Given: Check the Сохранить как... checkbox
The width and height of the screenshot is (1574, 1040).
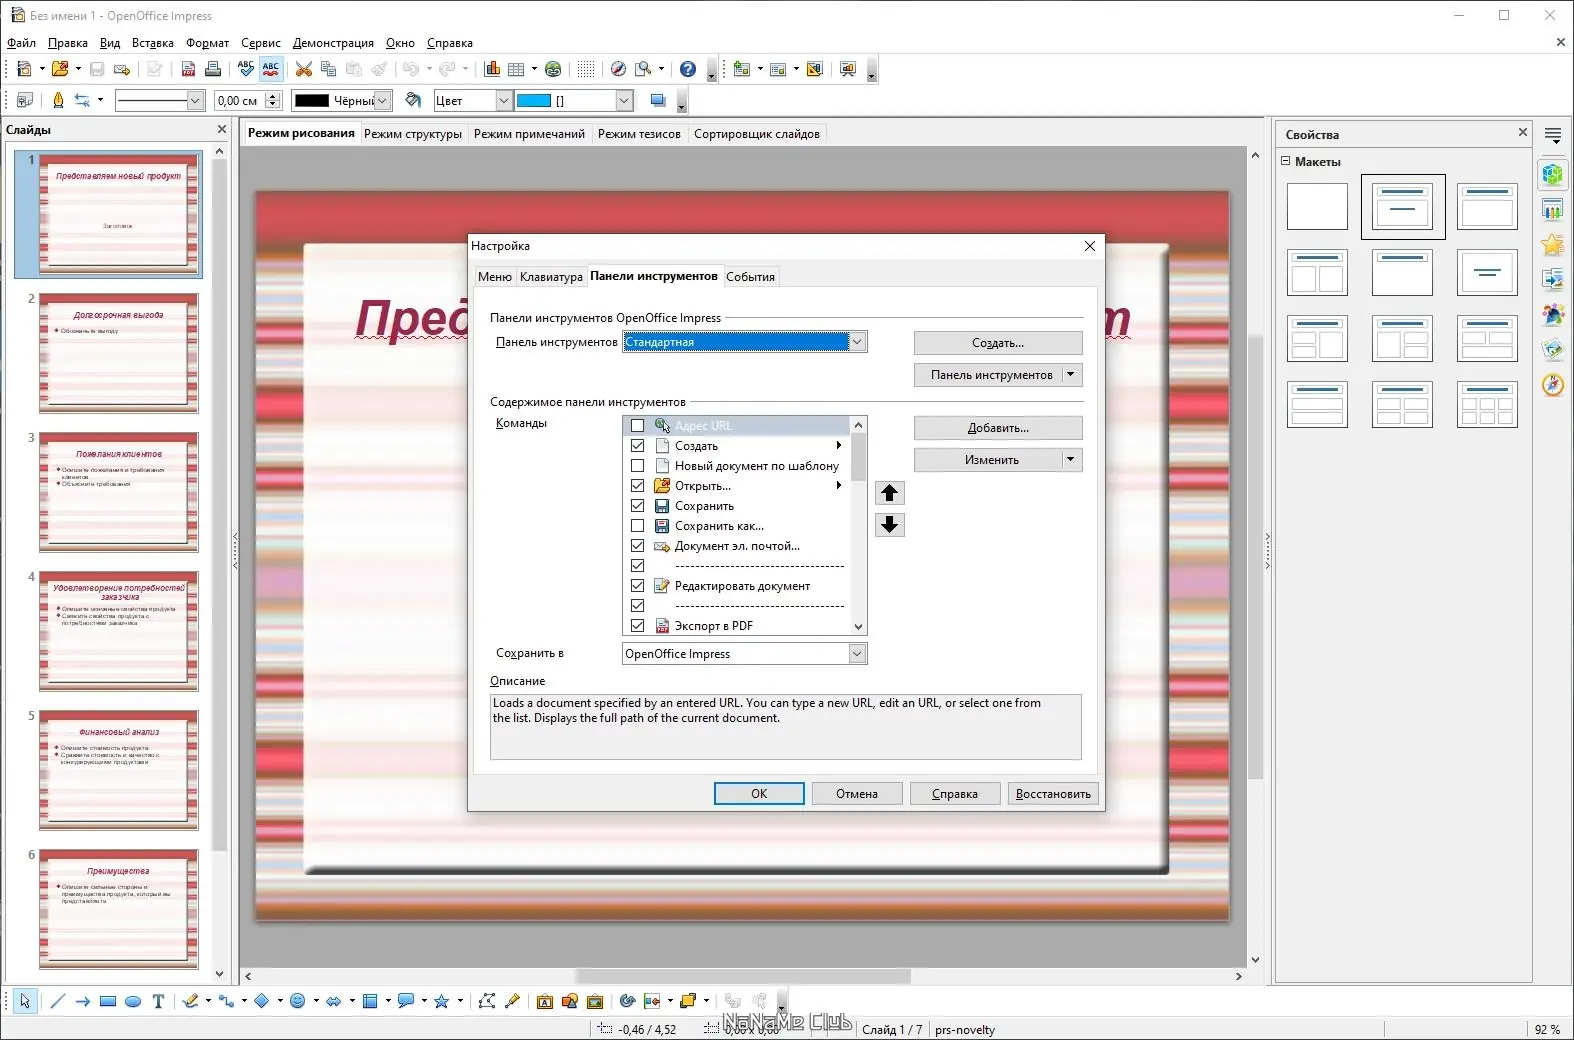Looking at the screenshot, I should (x=637, y=526).
